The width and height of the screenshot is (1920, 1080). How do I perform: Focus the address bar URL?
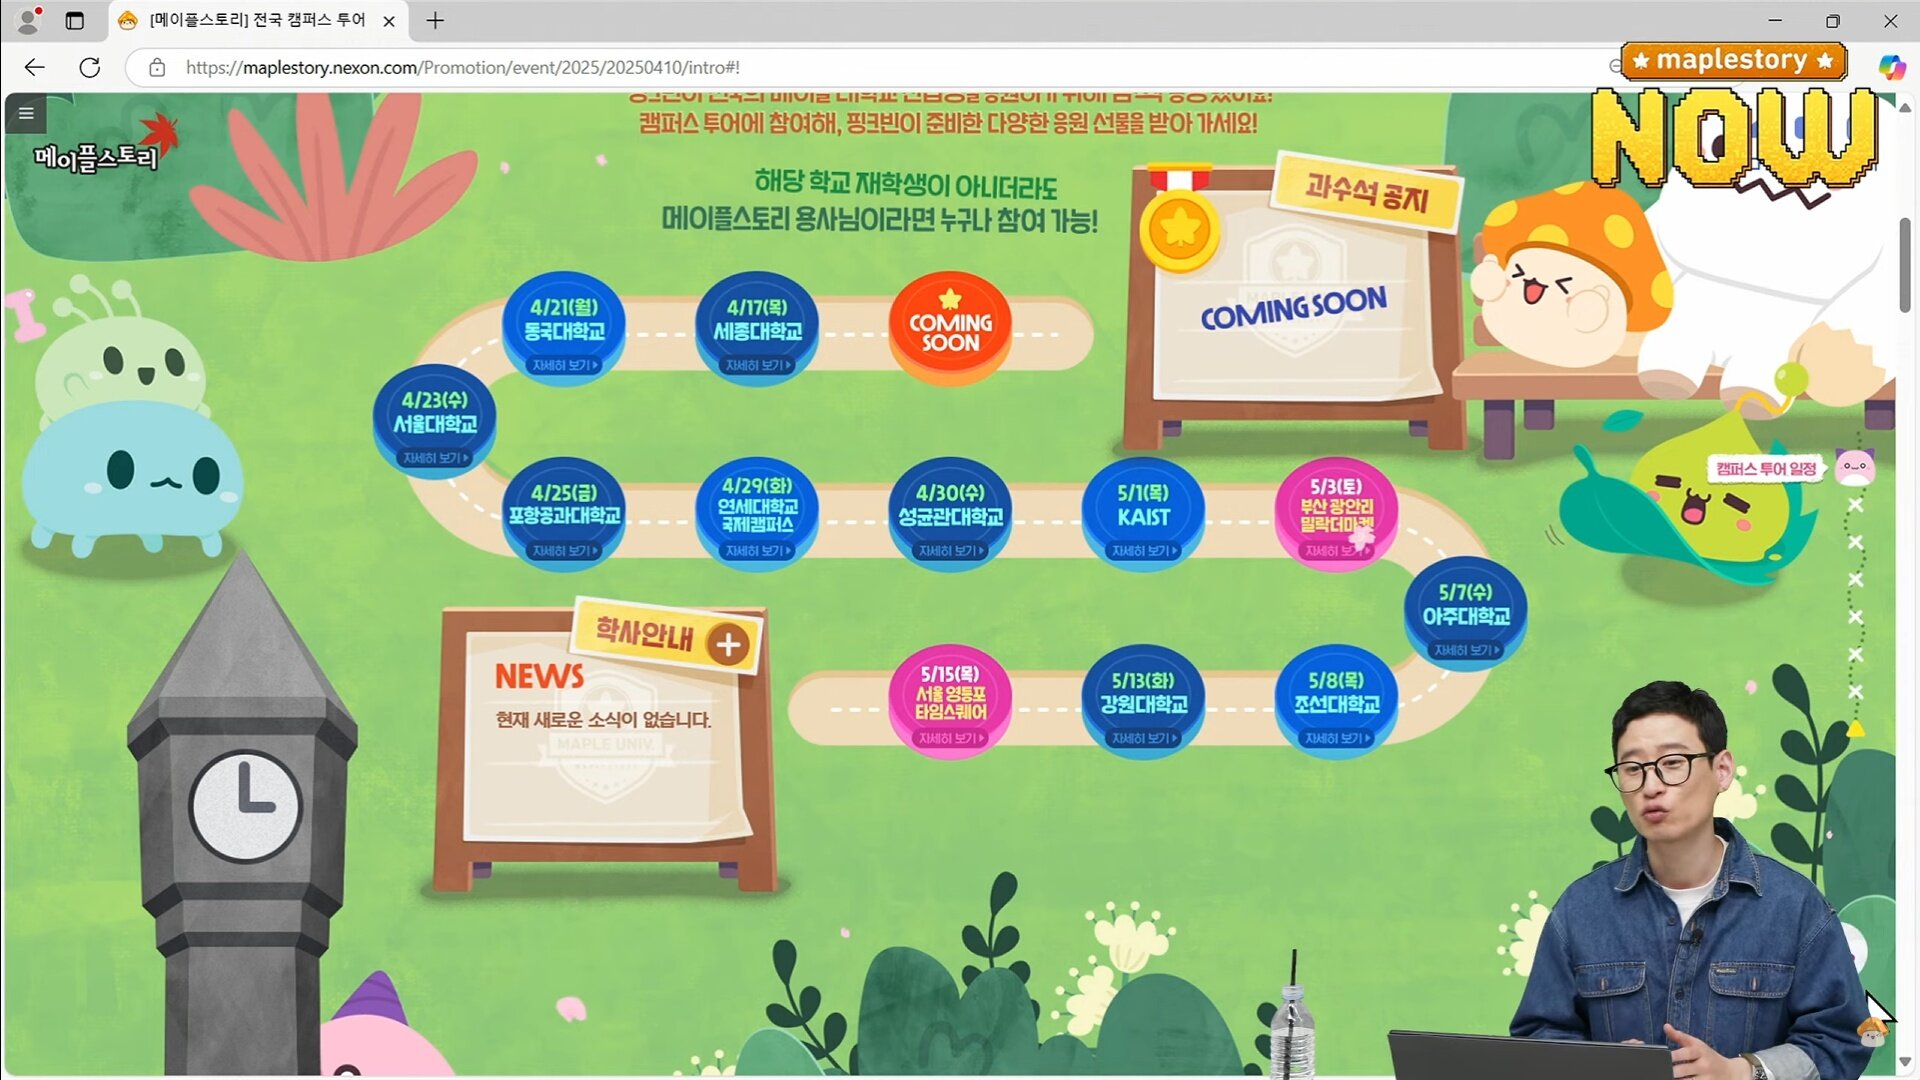463,67
